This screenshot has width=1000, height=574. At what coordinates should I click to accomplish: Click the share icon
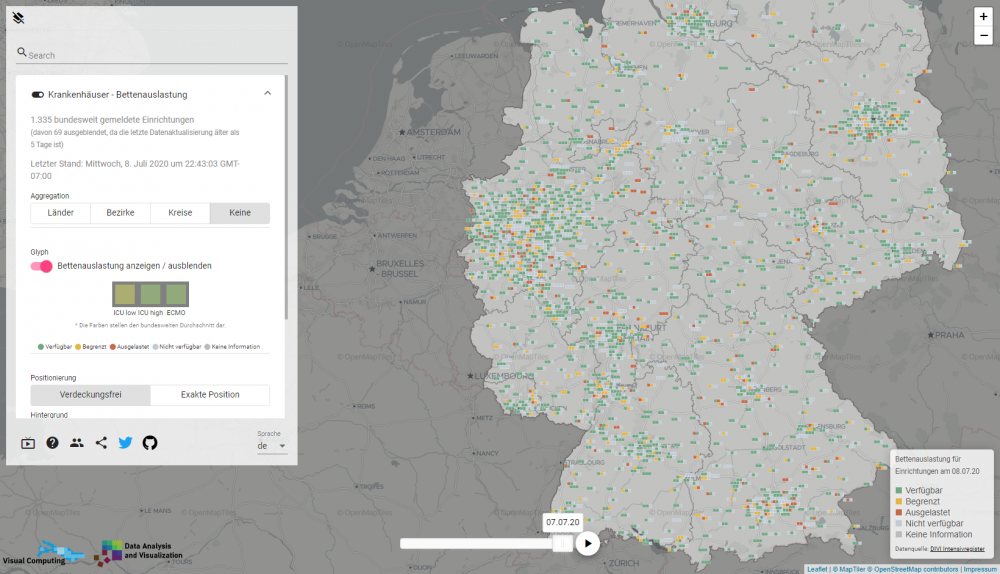coord(101,443)
